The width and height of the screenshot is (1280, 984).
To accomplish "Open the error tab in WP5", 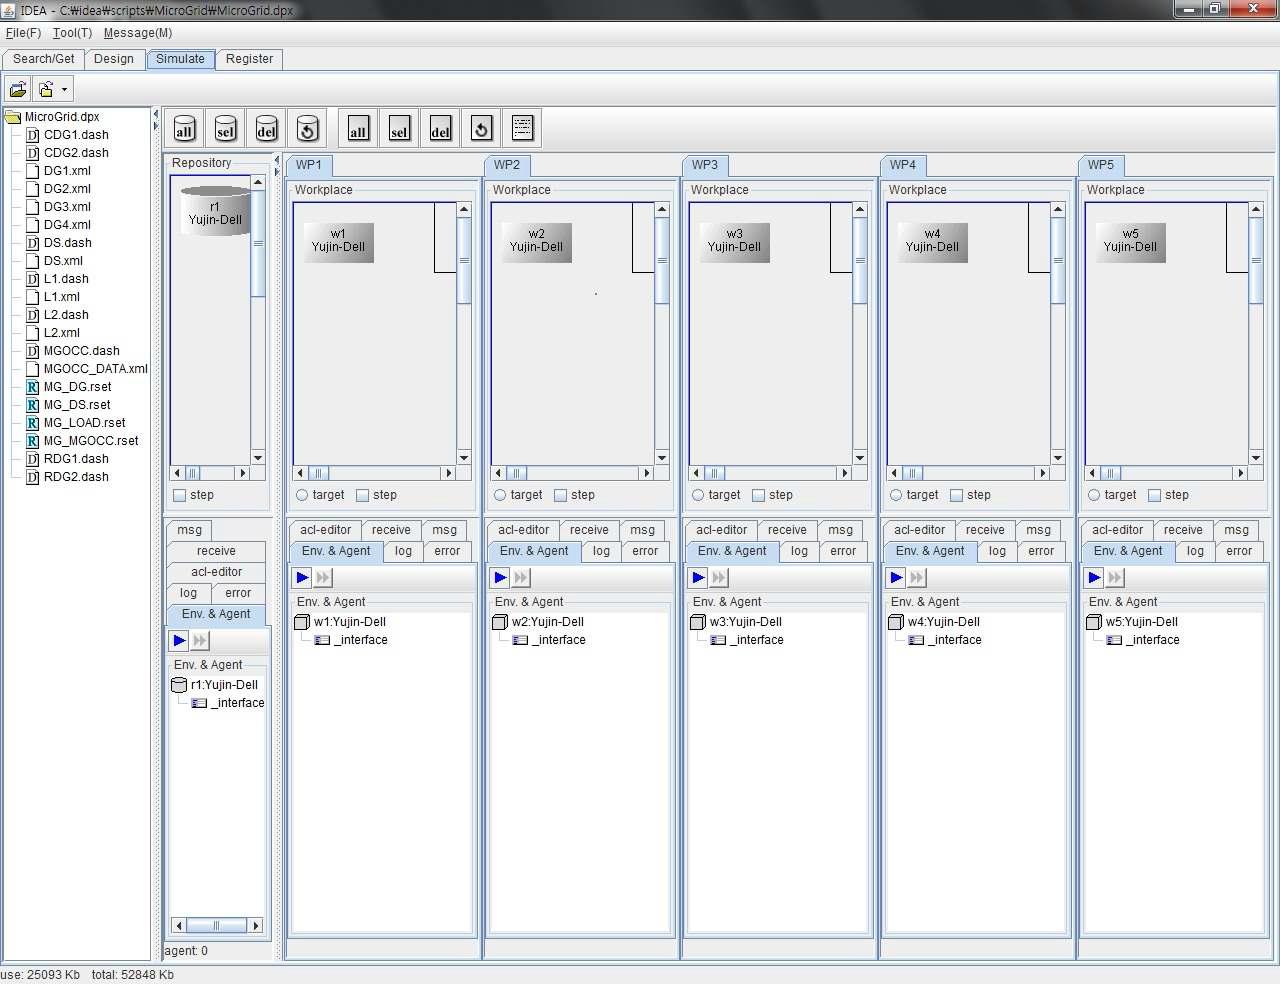I will [1239, 551].
